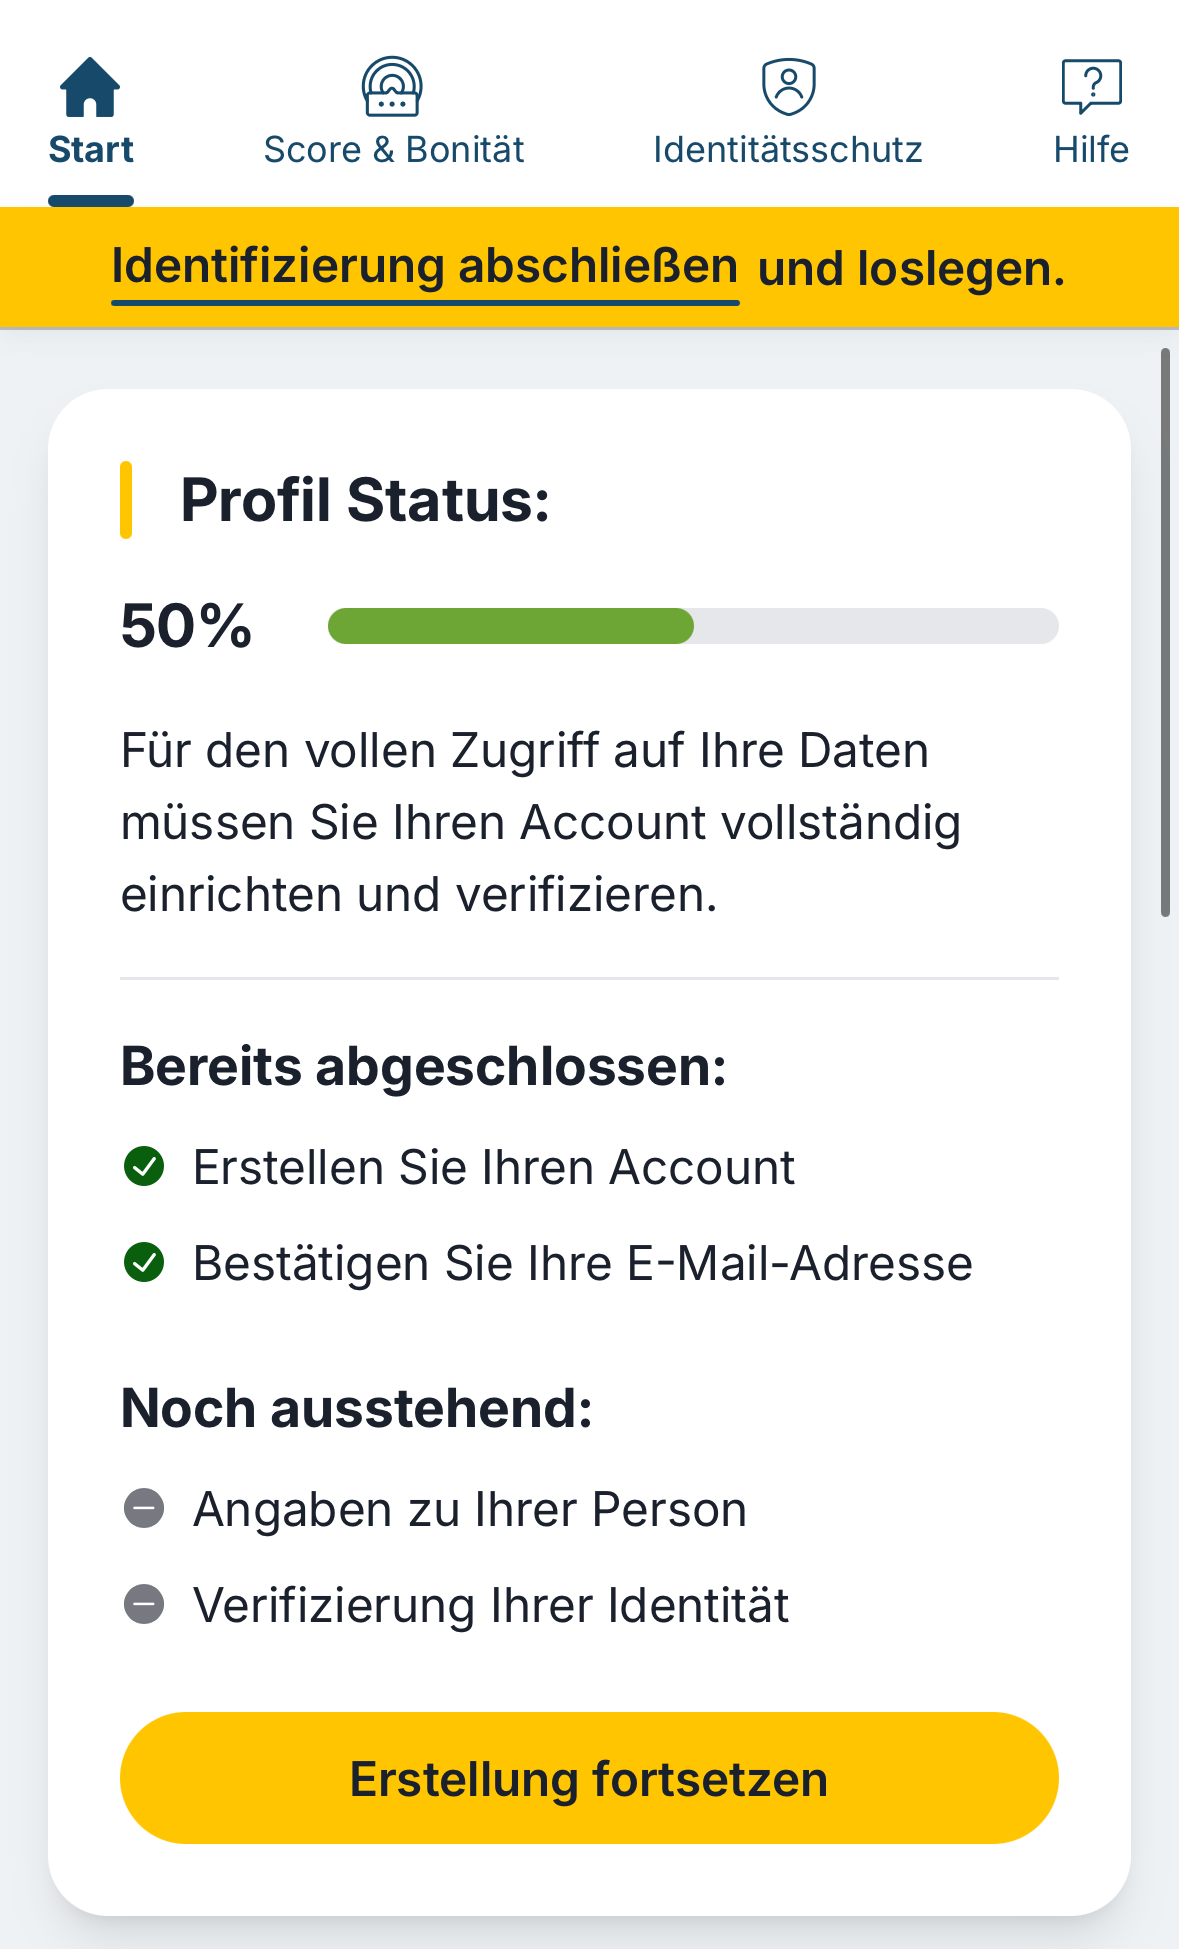The image size is (1179, 1949).
Task: Select the Start tab label
Action: 91,150
